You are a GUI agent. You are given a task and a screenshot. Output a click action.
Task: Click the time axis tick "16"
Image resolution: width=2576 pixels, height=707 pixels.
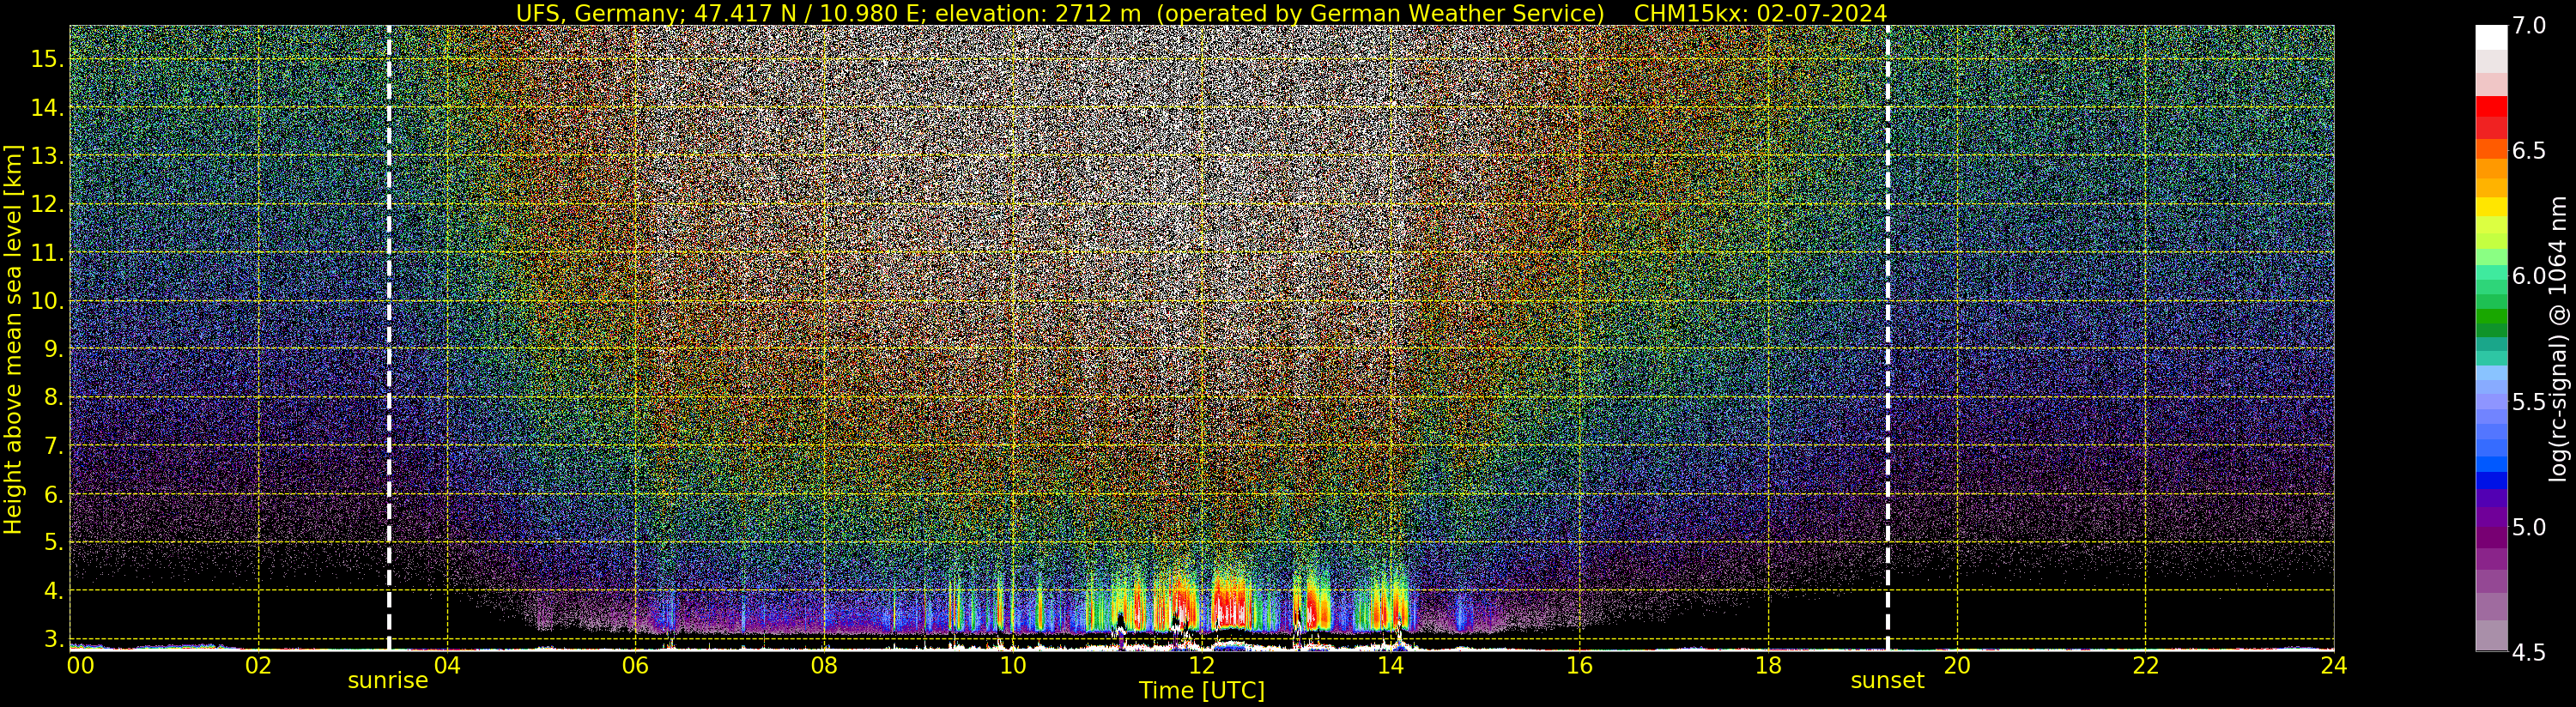tap(1579, 666)
